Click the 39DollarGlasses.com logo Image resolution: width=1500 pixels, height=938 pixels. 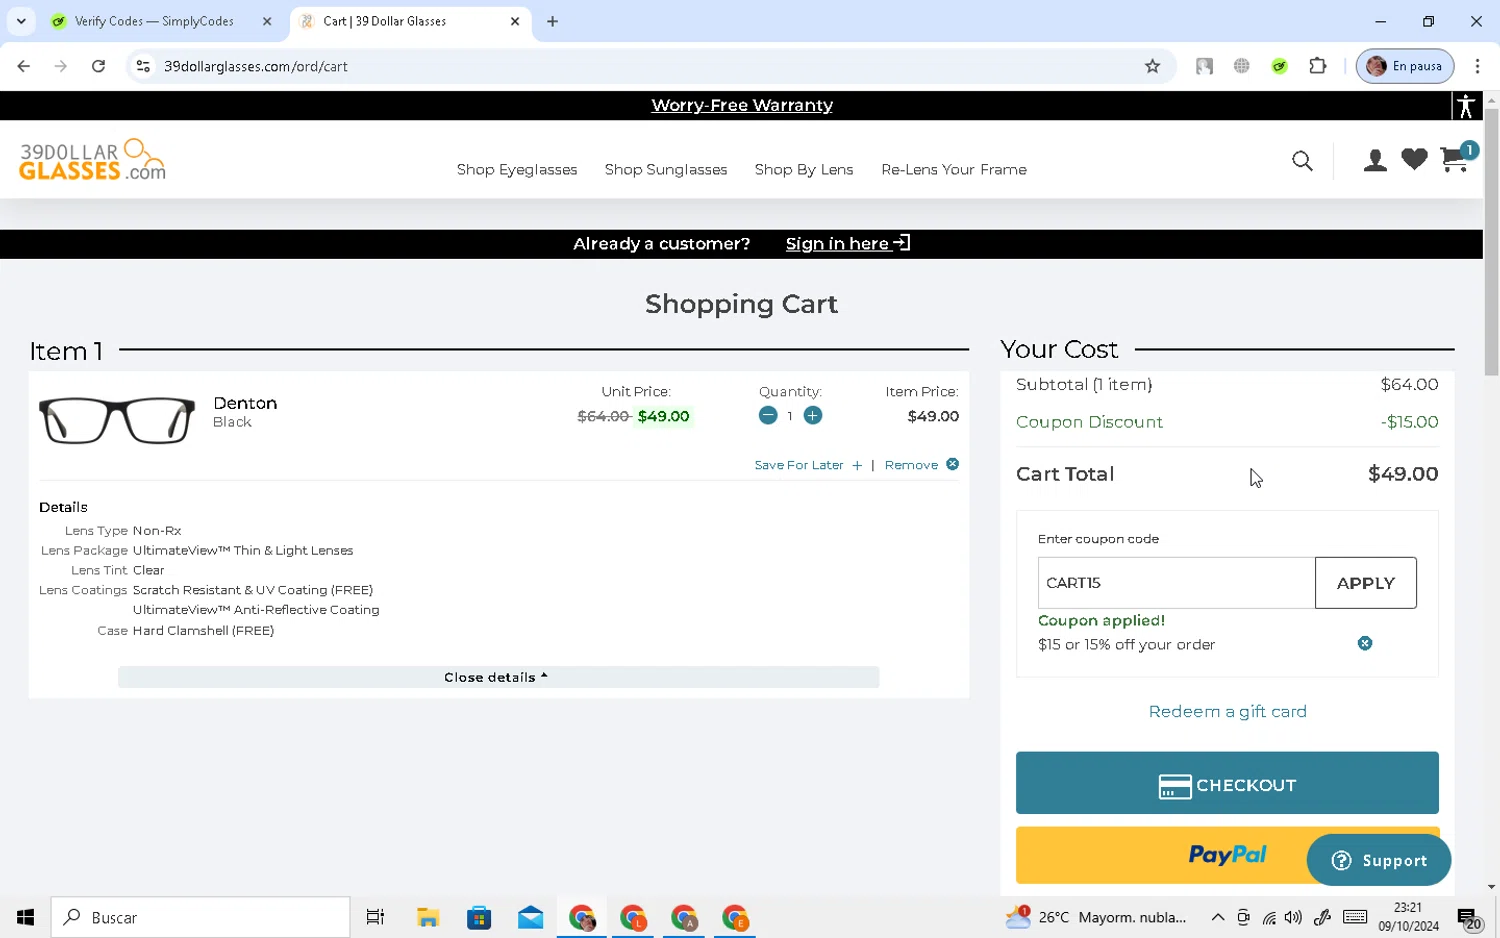click(x=92, y=160)
